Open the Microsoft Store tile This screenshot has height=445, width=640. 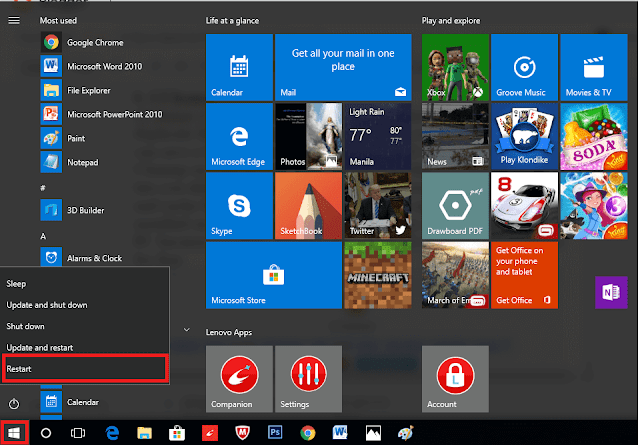click(274, 275)
